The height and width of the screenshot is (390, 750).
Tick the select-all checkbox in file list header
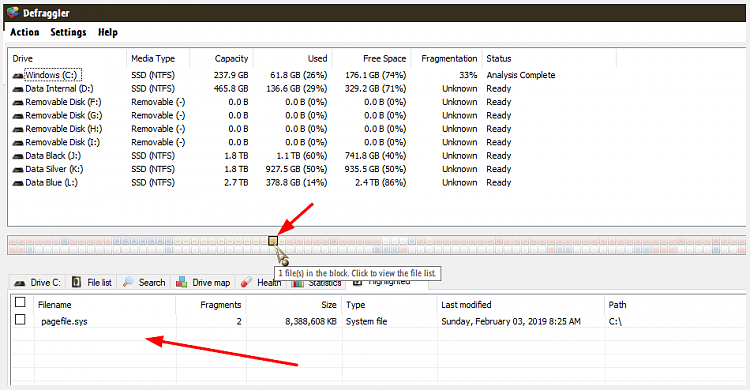[x=20, y=302]
